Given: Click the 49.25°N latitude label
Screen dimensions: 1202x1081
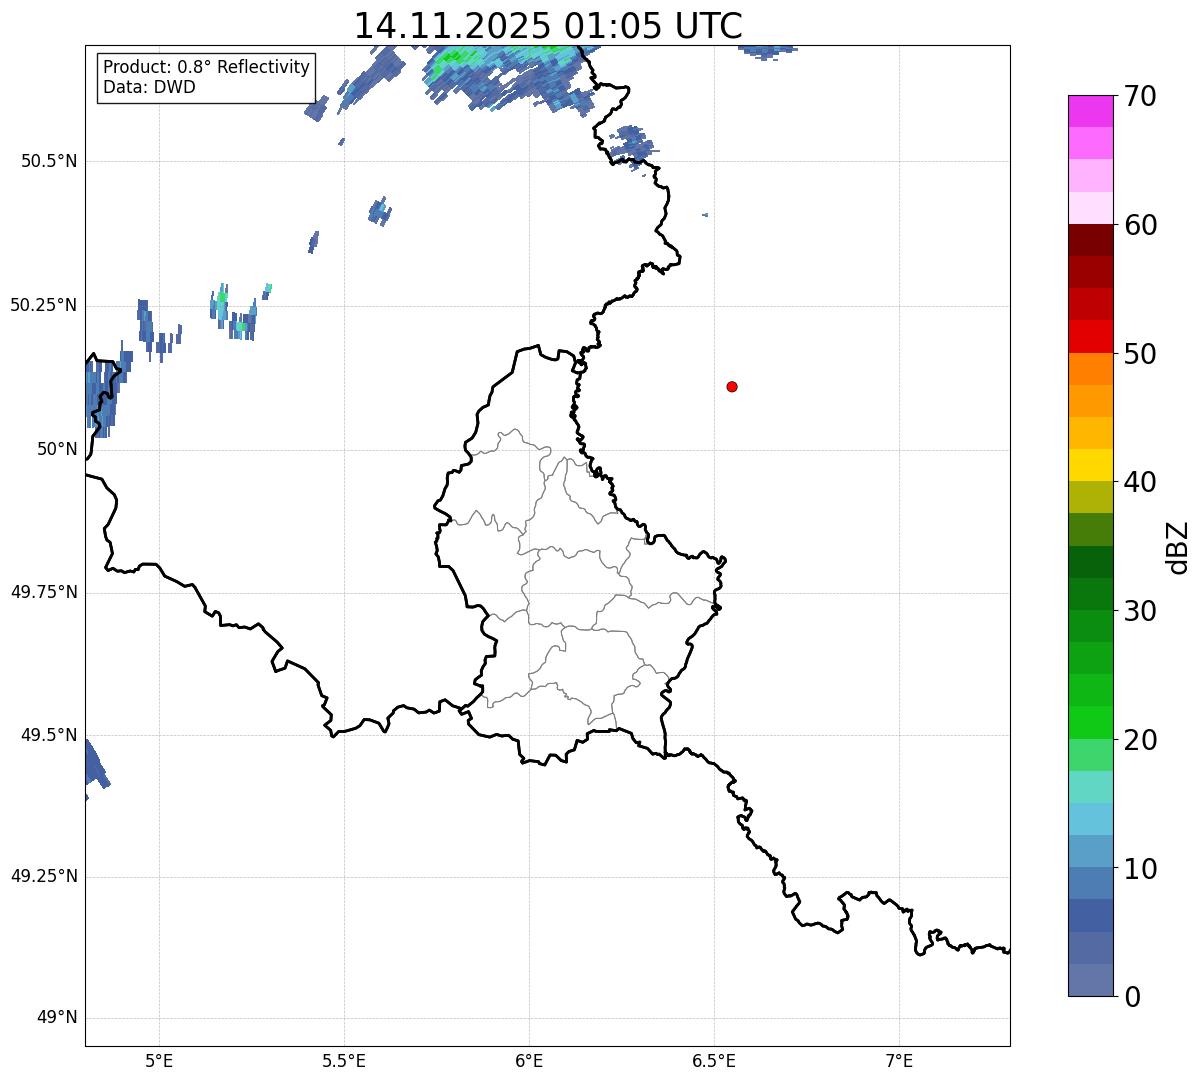Looking at the screenshot, I should tap(44, 877).
